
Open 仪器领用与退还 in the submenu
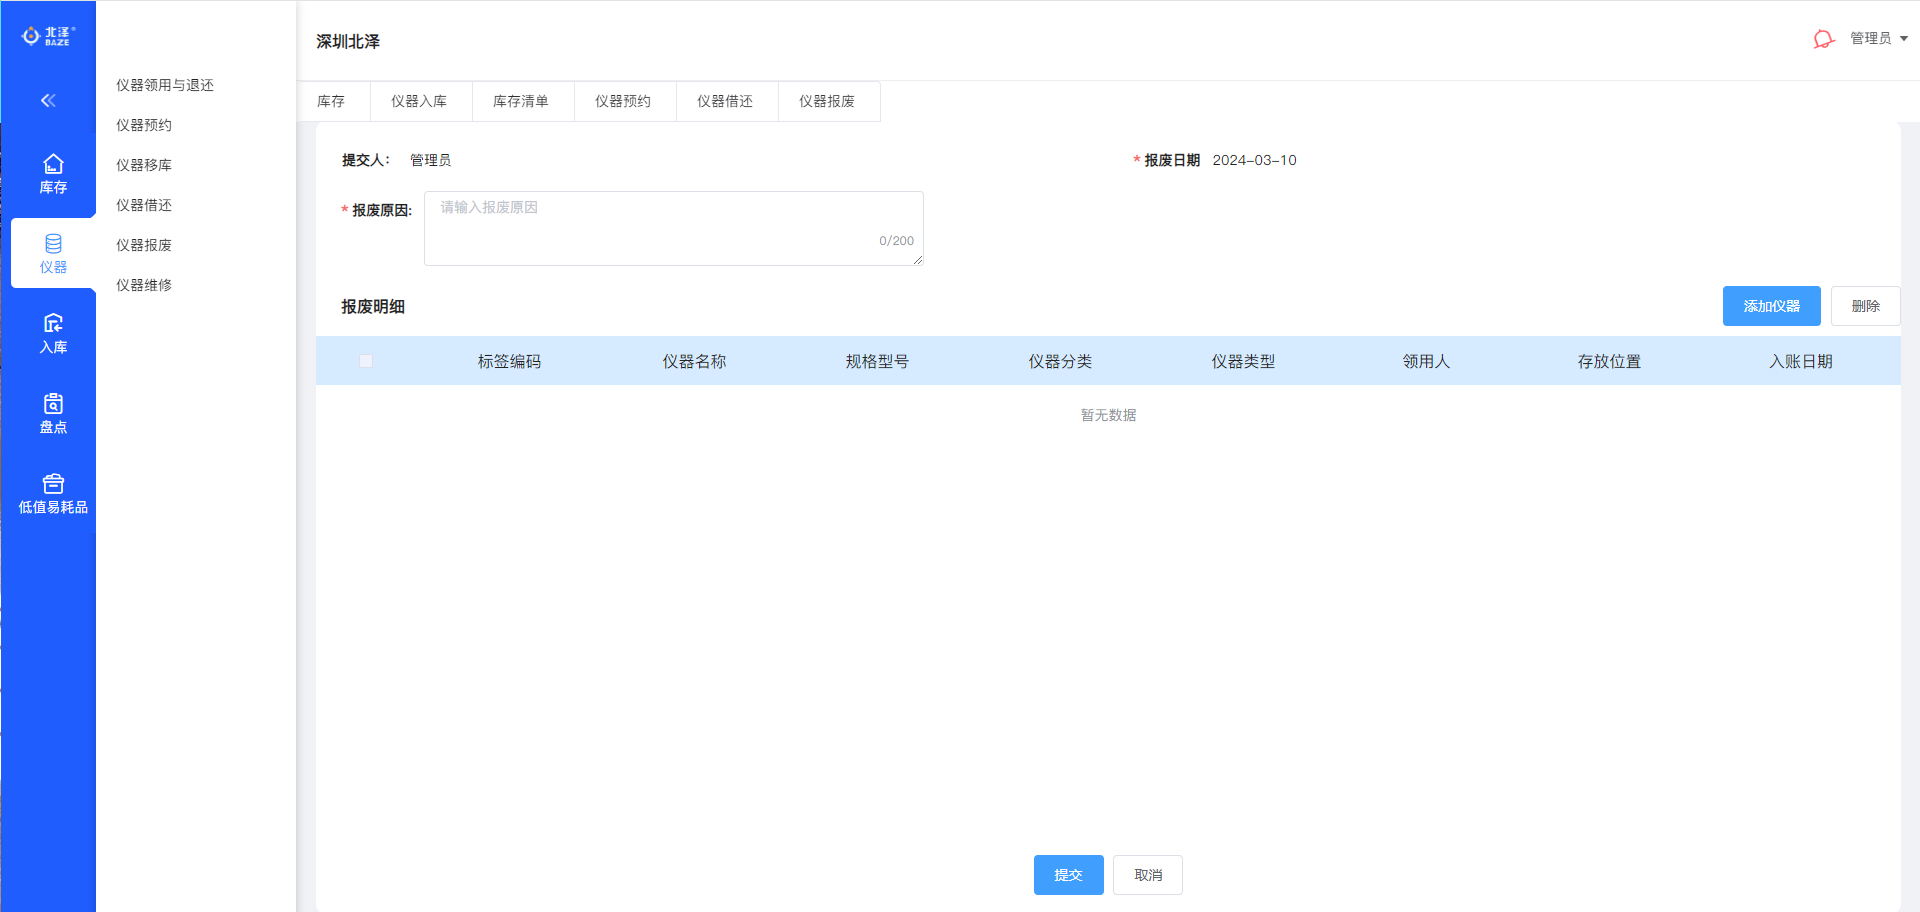pyautogui.click(x=165, y=85)
